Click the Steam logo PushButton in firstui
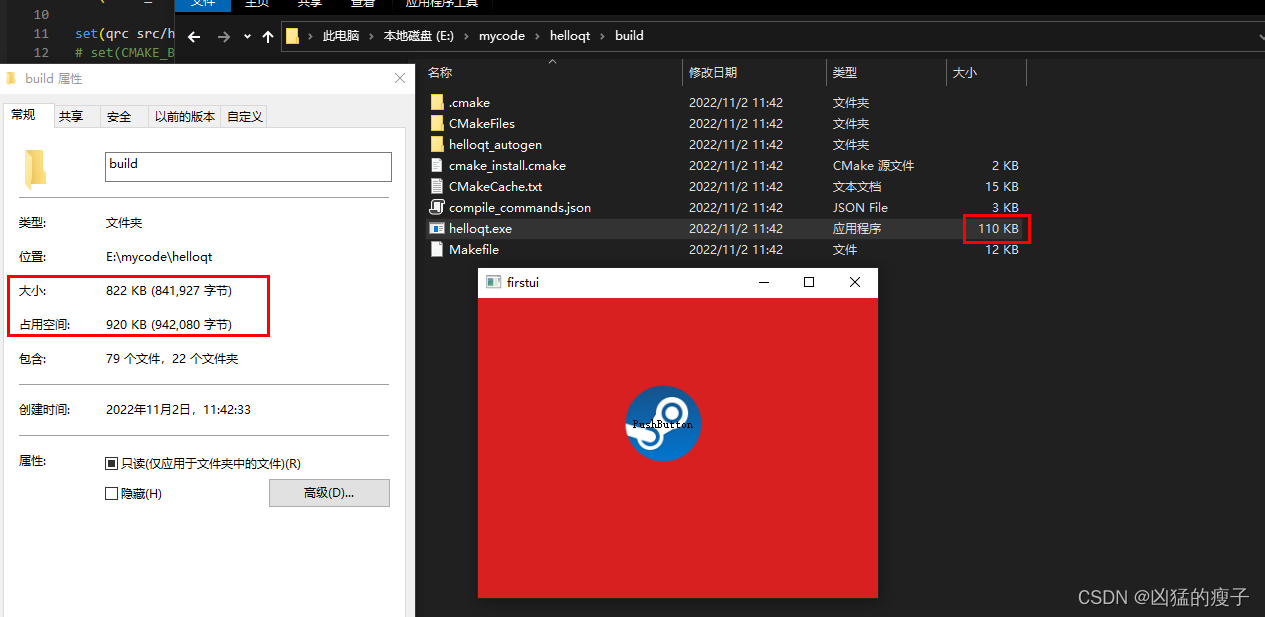The image size is (1265, 617). tap(663, 423)
